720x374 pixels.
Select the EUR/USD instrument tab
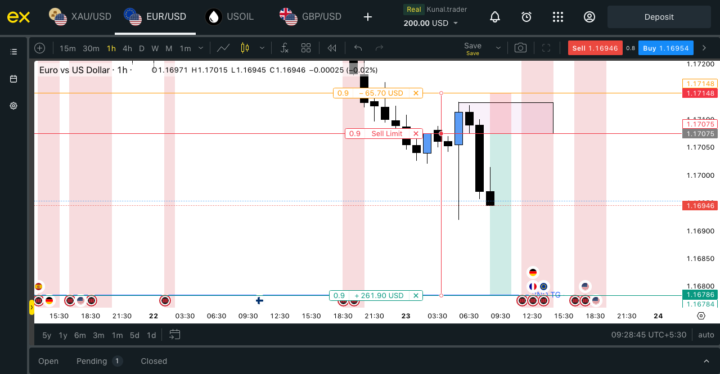(155, 17)
